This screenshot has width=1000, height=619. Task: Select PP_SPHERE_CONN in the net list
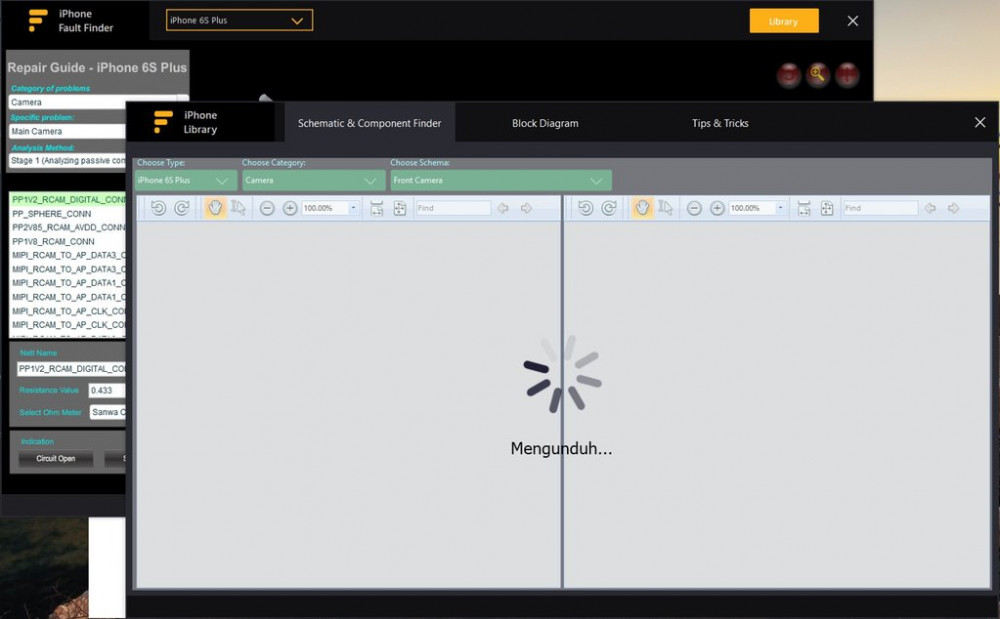pos(68,214)
